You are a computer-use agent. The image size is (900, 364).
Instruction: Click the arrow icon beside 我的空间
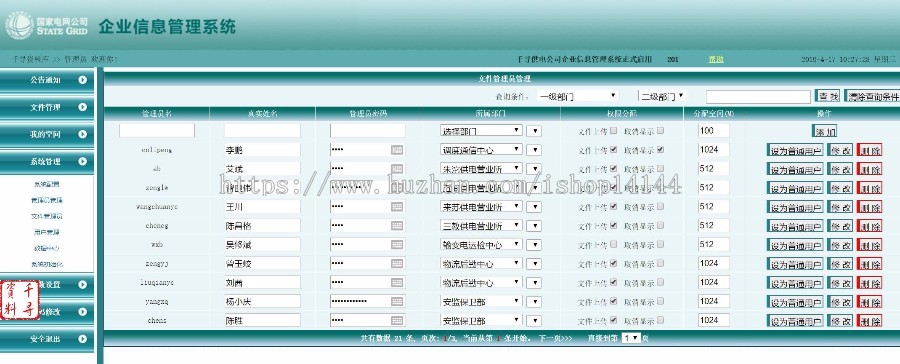tap(83, 134)
